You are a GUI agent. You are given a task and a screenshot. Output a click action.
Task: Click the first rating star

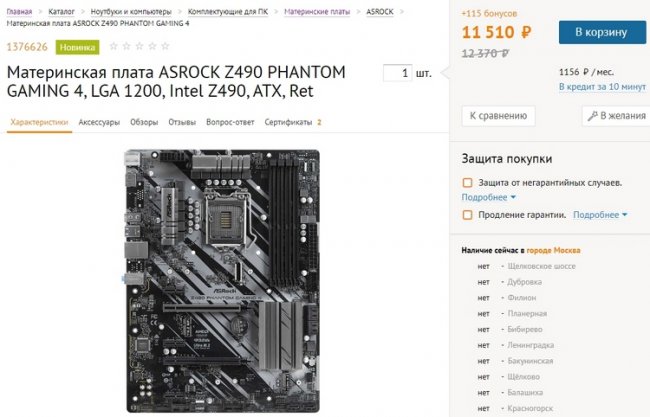click(113, 46)
